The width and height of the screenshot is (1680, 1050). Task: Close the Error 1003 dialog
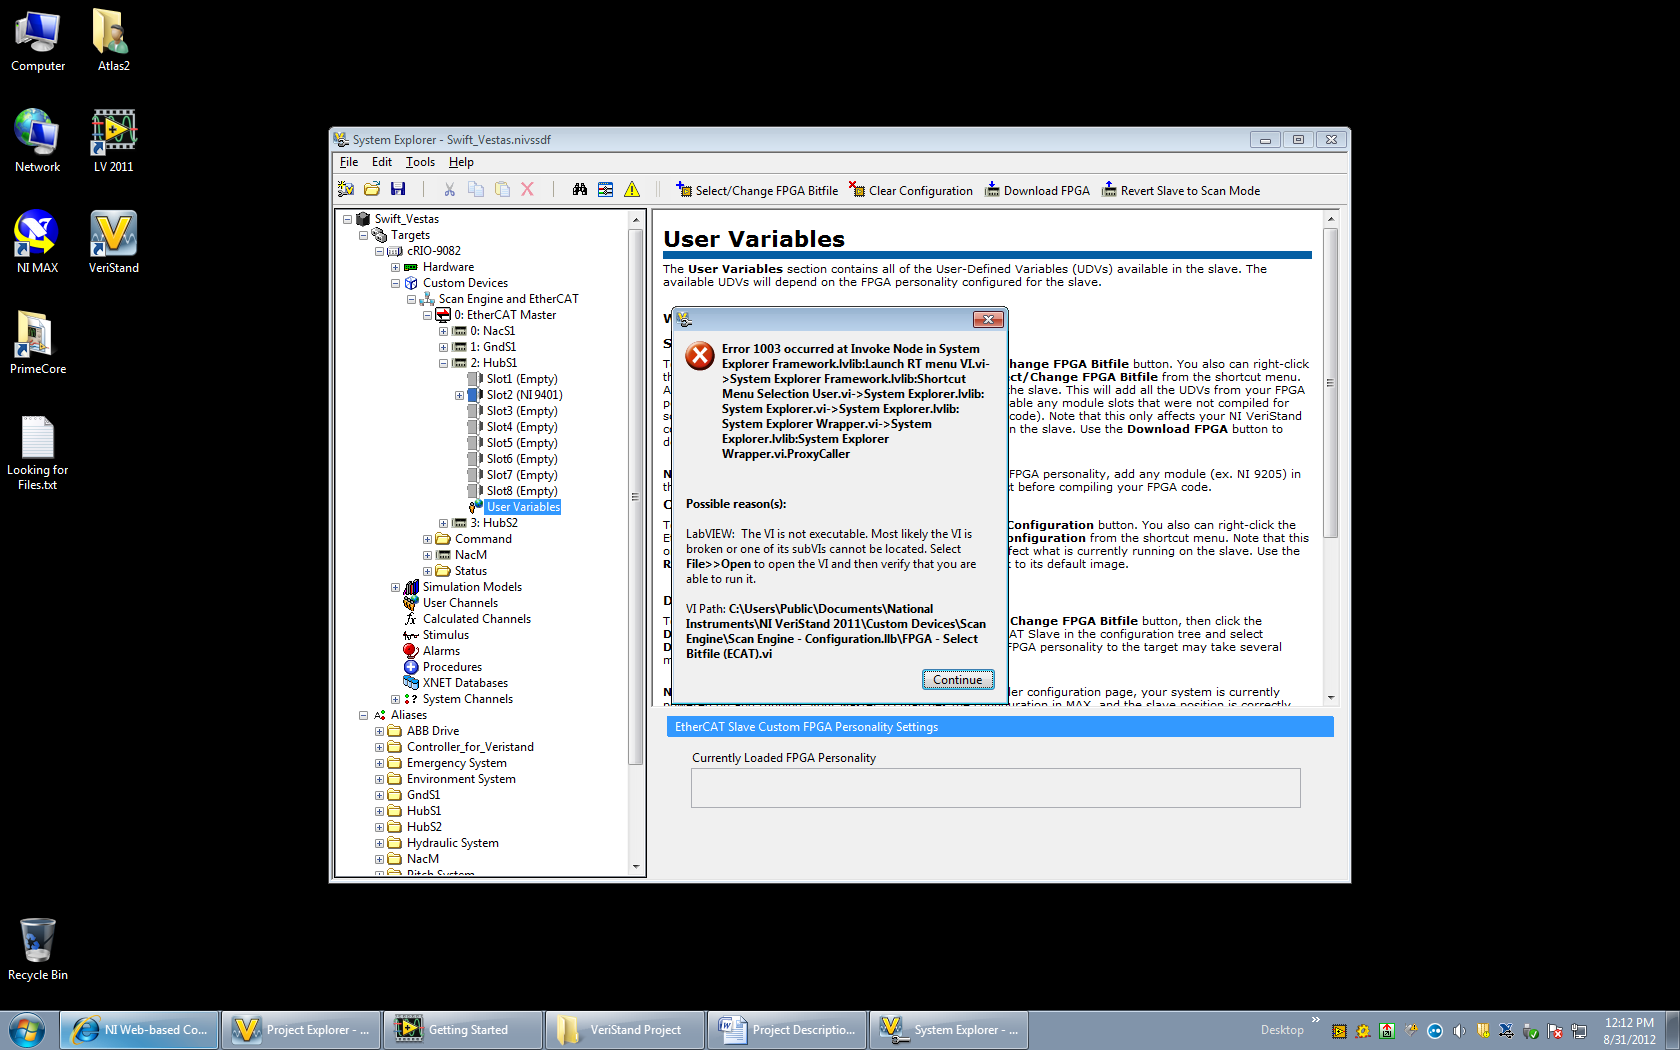988,319
